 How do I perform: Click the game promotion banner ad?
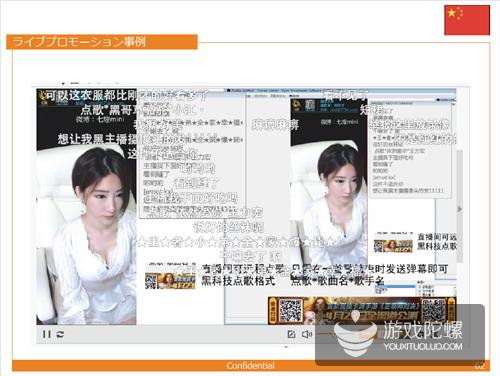362,311
